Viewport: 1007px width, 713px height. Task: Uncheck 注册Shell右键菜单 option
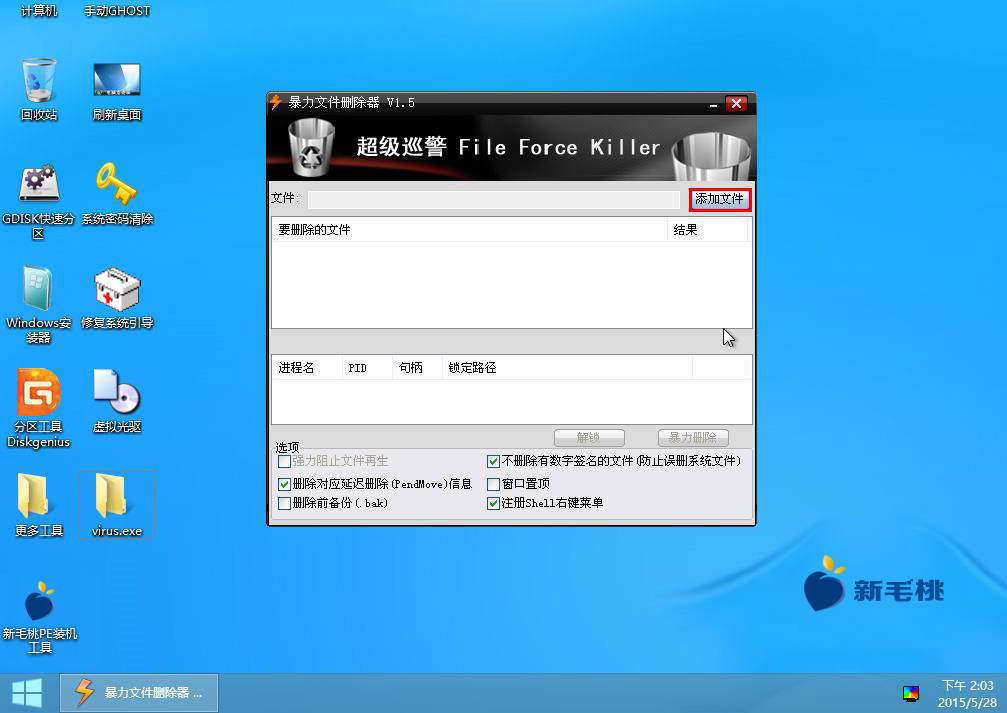[493, 504]
